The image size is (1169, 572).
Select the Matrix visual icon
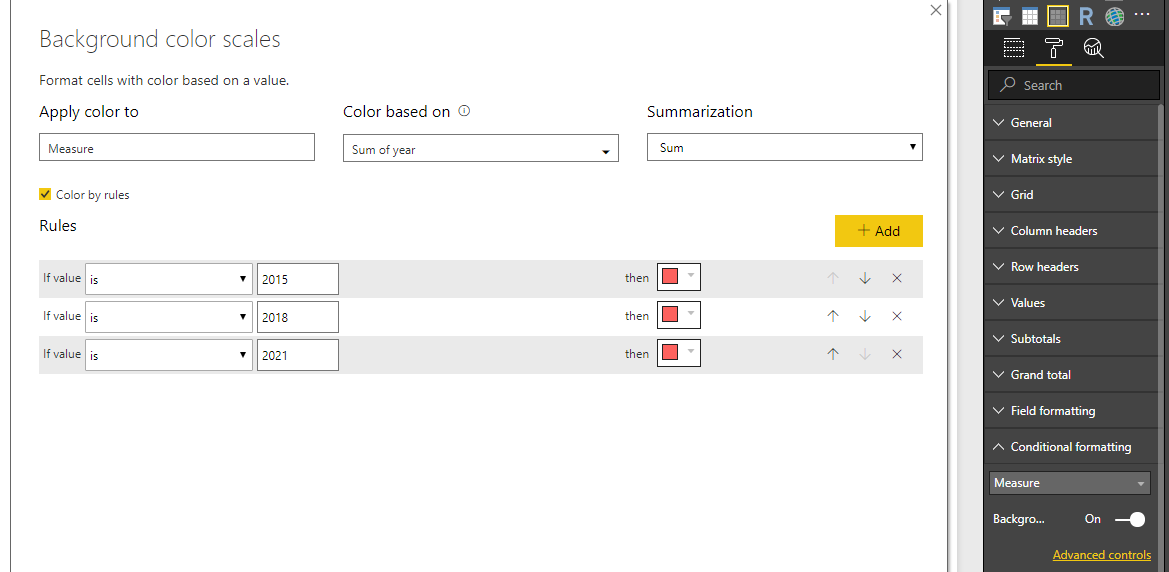tap(1057, 16)
